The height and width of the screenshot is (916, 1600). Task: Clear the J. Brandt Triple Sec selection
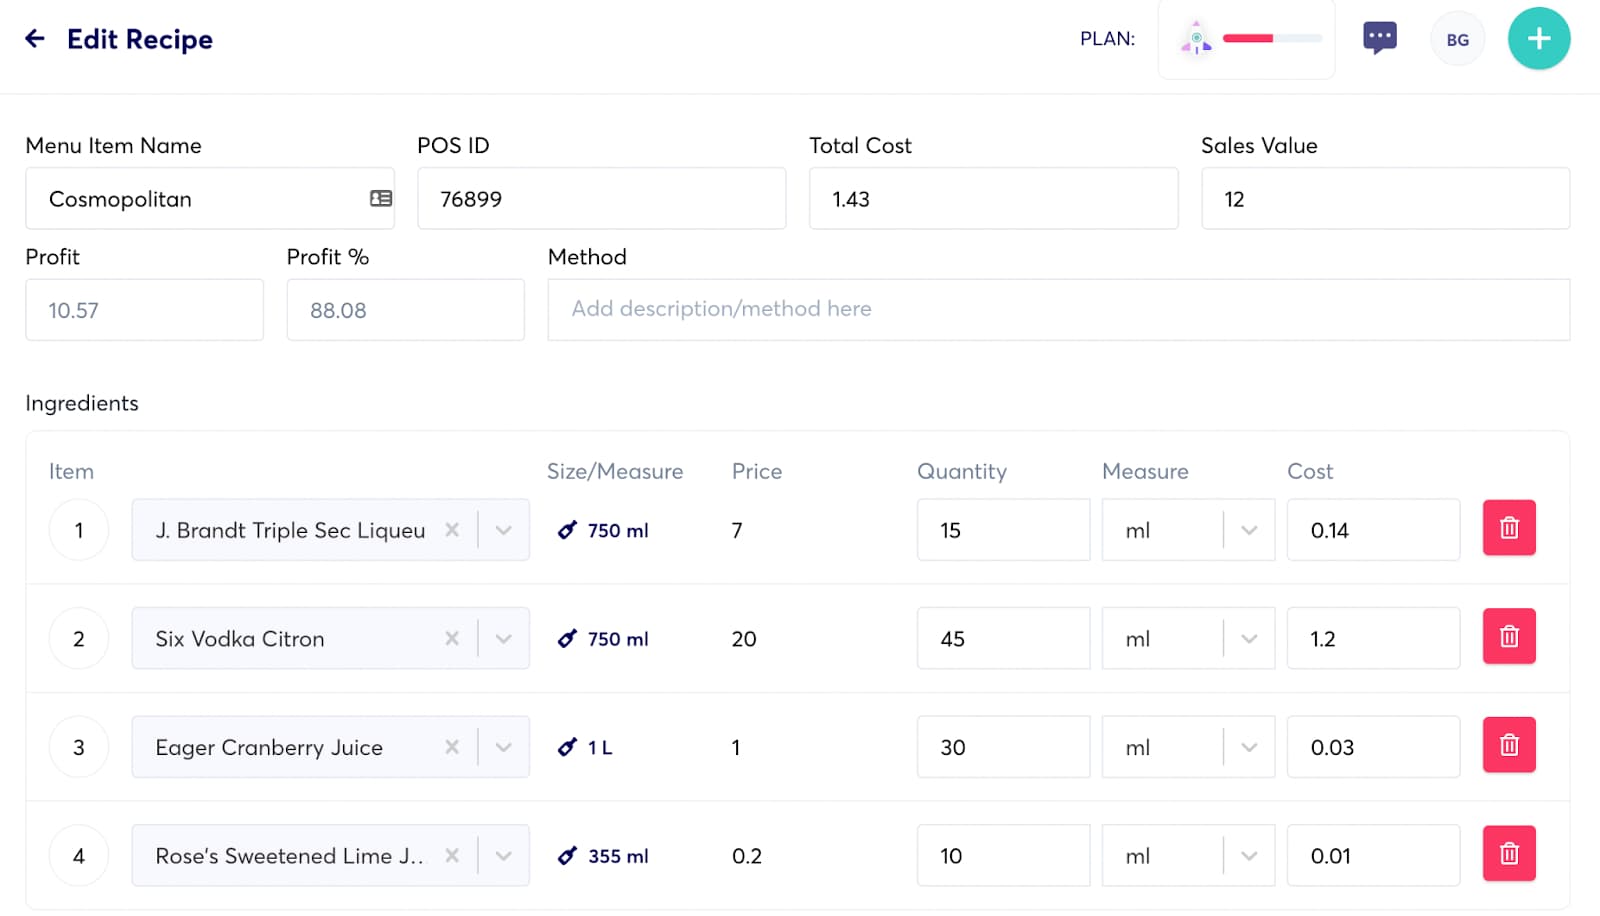click(x=452, y=530)
